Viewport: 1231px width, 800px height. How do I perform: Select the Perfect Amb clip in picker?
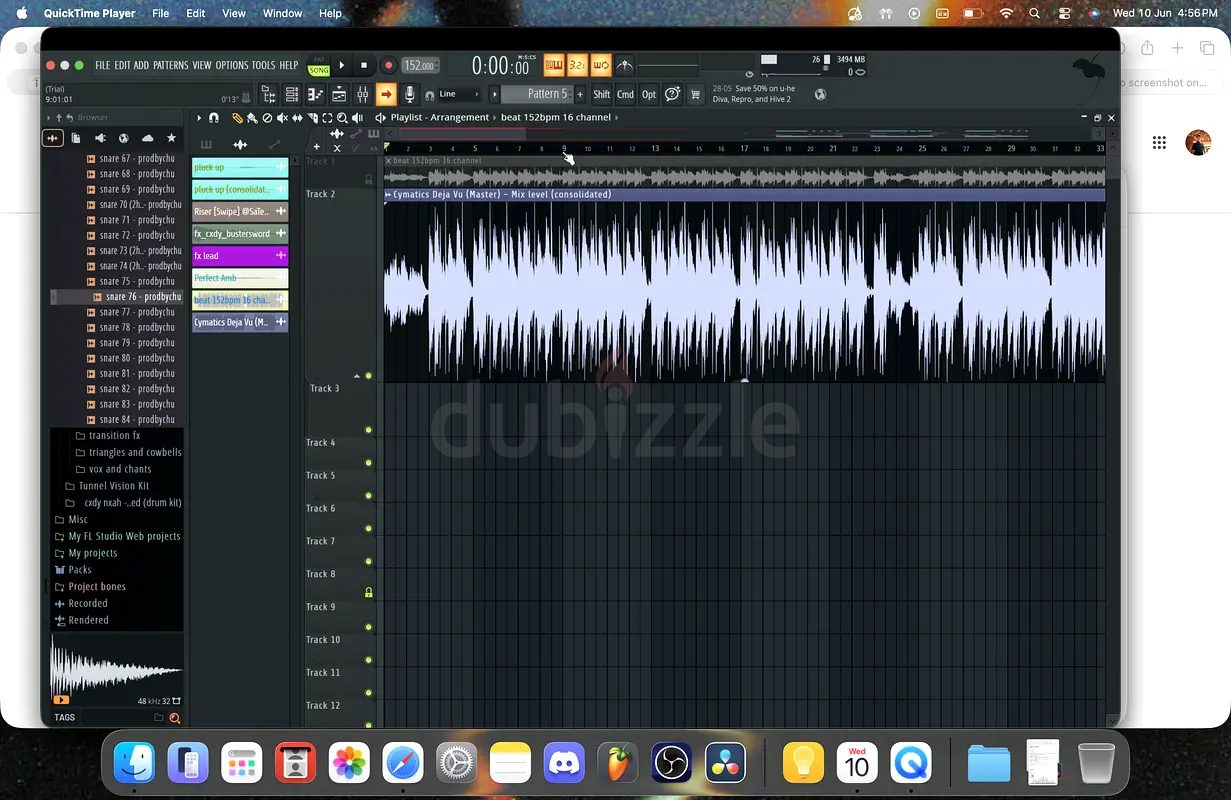pyautogui.click(x=240, y=278)
